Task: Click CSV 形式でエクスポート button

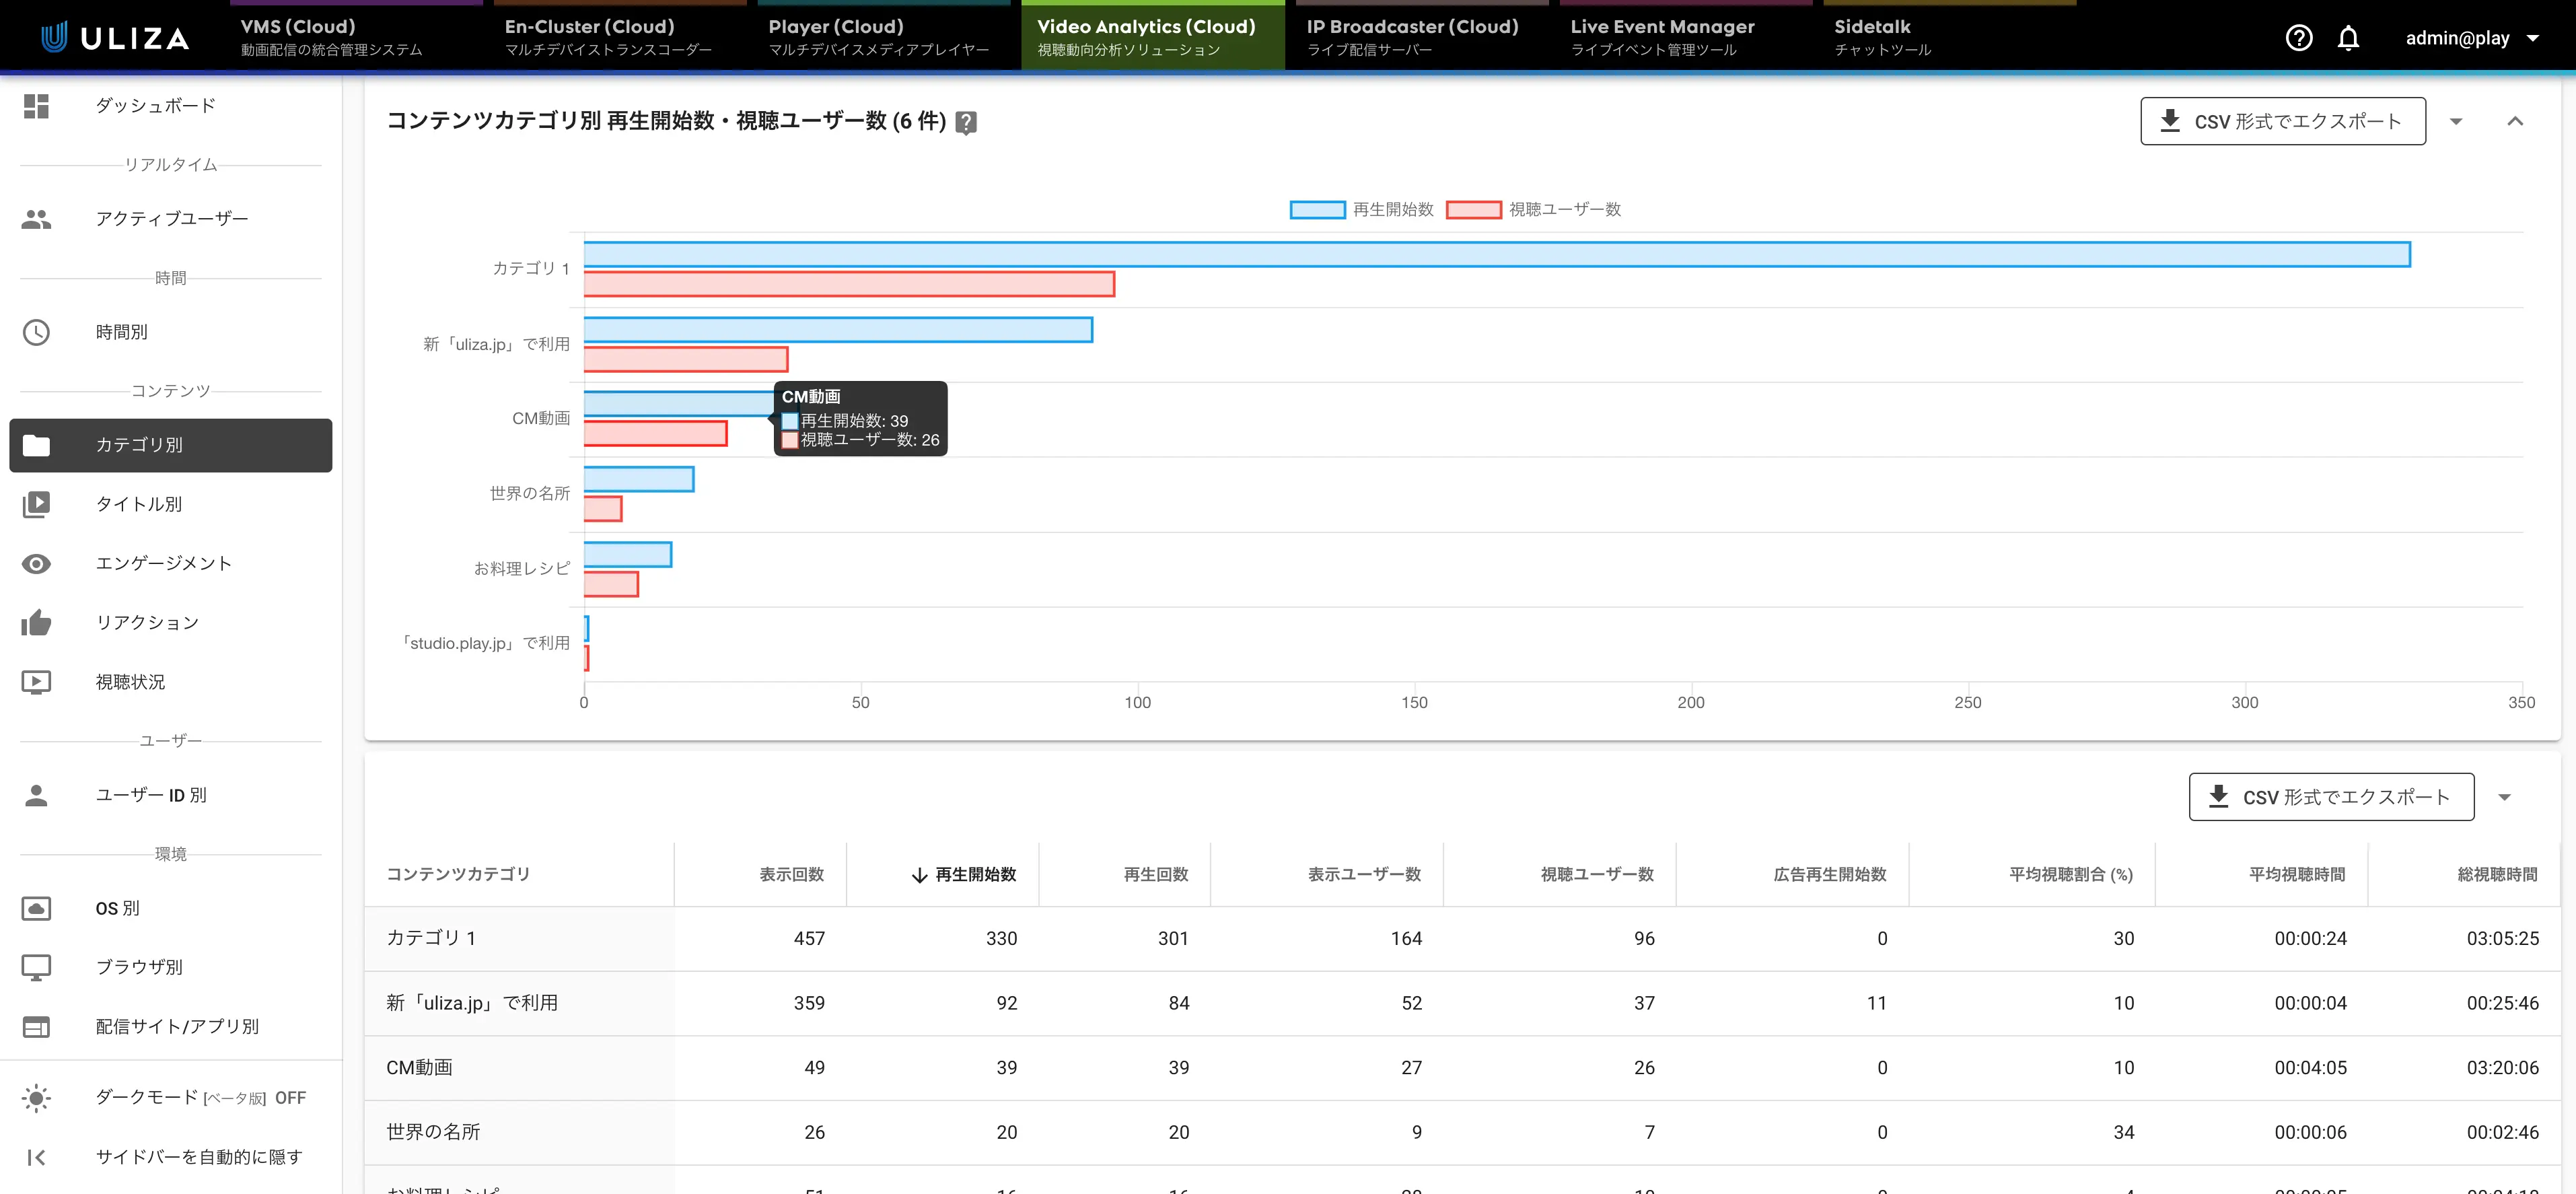Action: click(x=2282, y=120)
